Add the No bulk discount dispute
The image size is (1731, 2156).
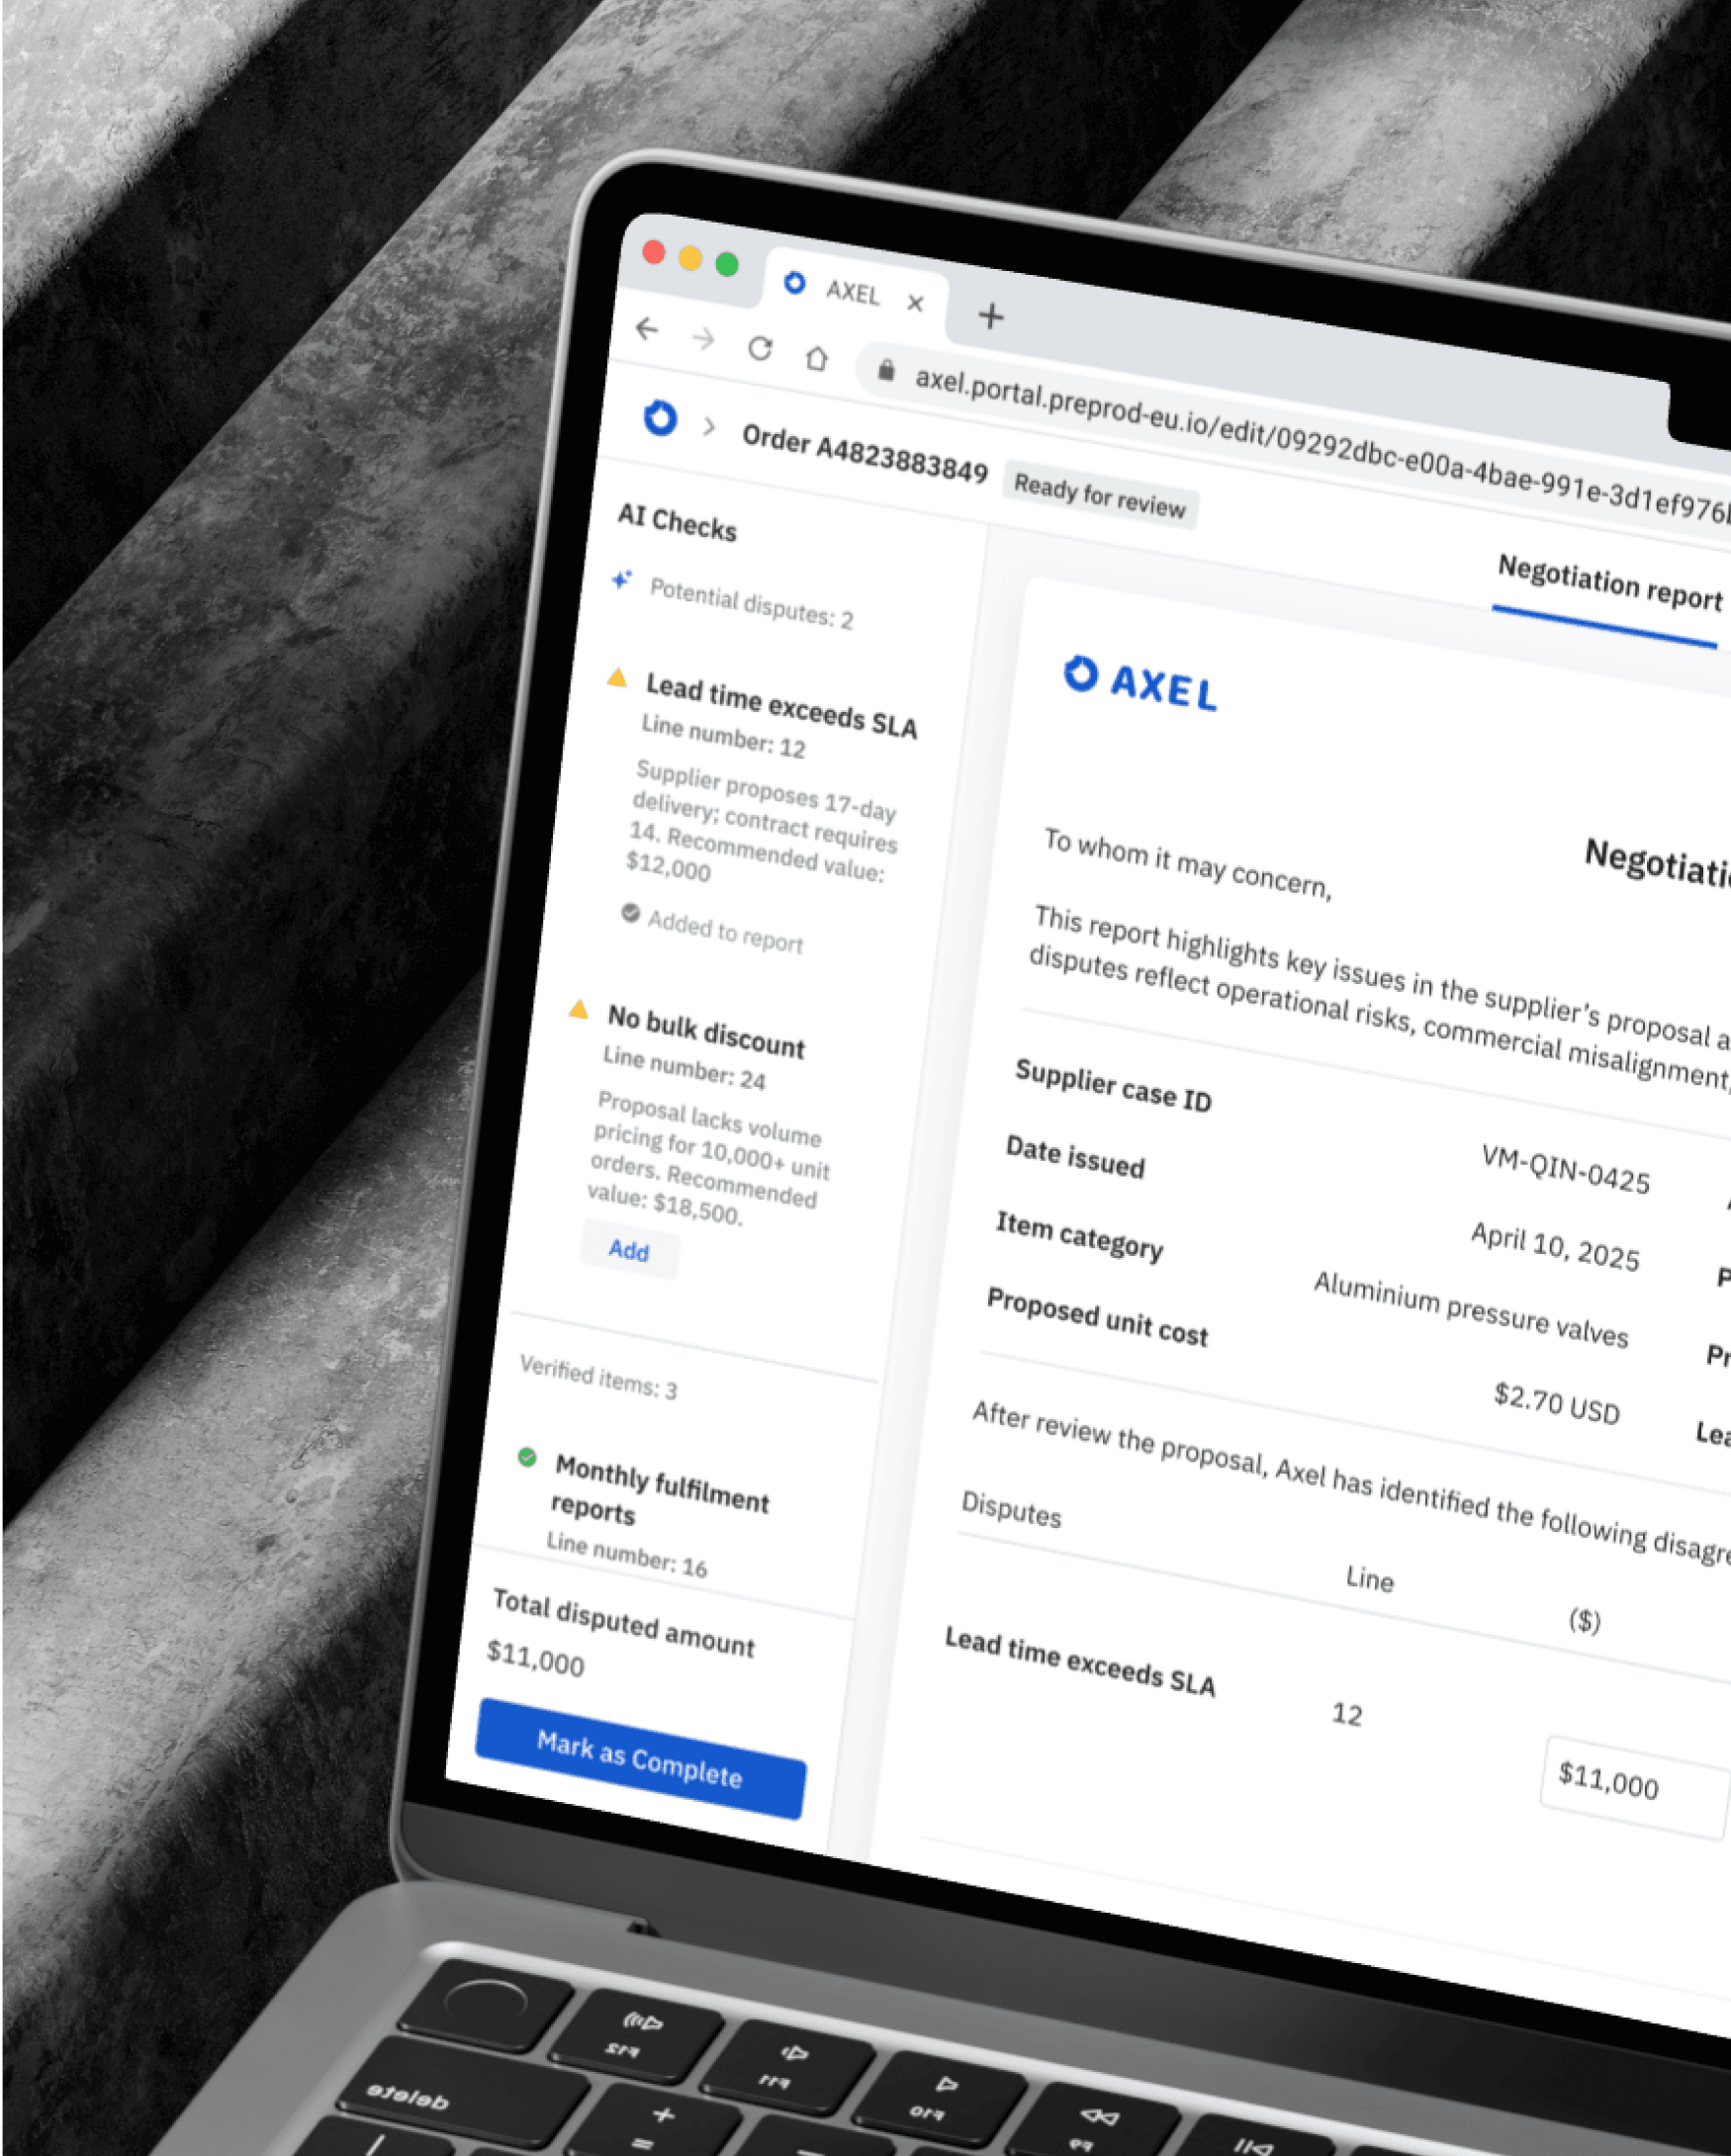tap(629, 1250)
